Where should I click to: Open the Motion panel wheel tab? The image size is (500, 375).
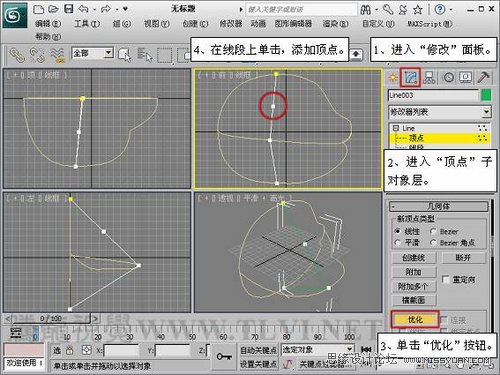[x=449, y=78]
